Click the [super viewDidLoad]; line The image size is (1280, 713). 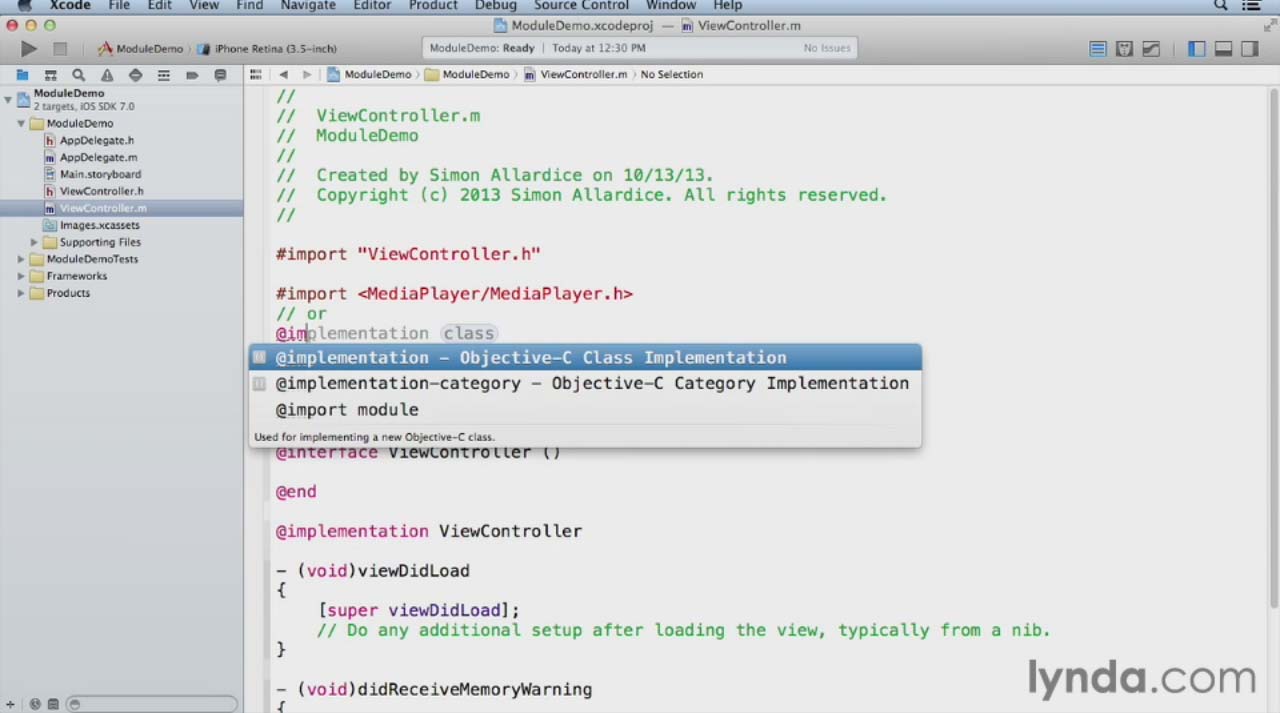point(418,610)
